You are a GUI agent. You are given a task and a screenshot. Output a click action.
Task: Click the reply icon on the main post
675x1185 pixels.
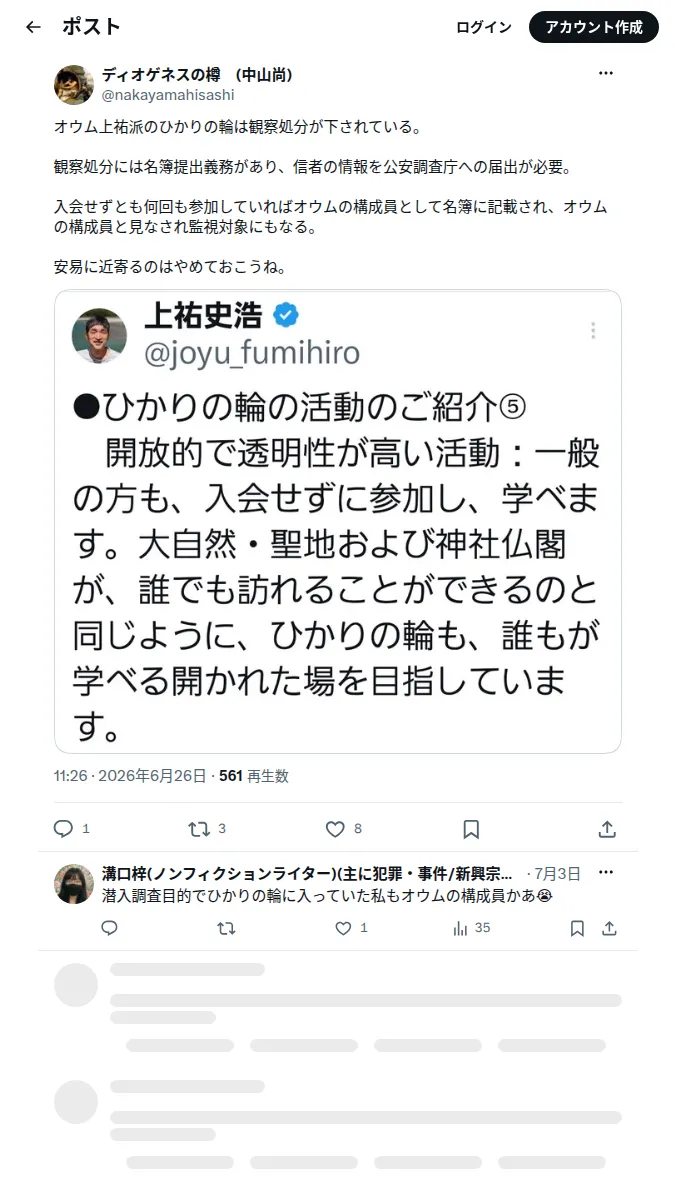click(63, 829)
